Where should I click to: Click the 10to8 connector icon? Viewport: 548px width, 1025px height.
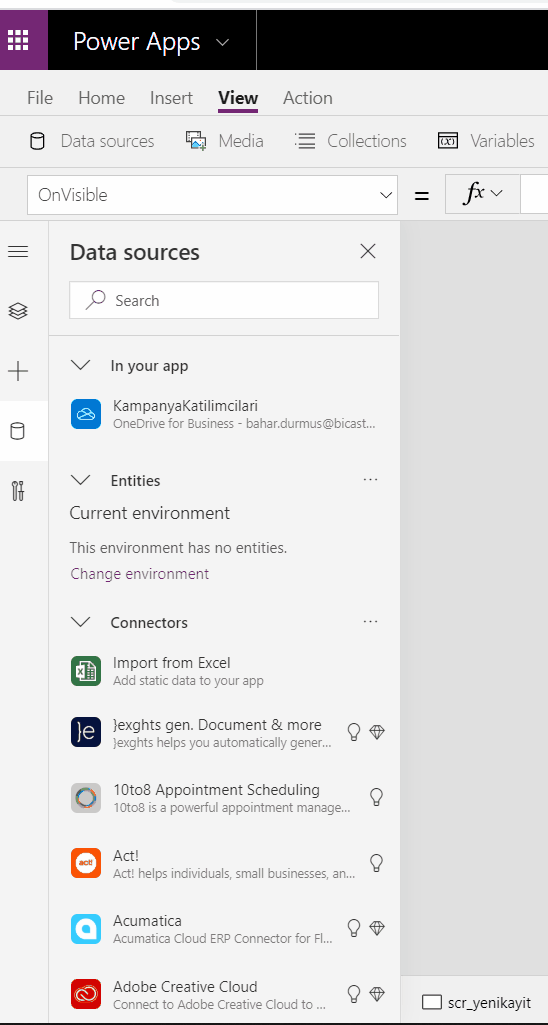pos(86,798)
